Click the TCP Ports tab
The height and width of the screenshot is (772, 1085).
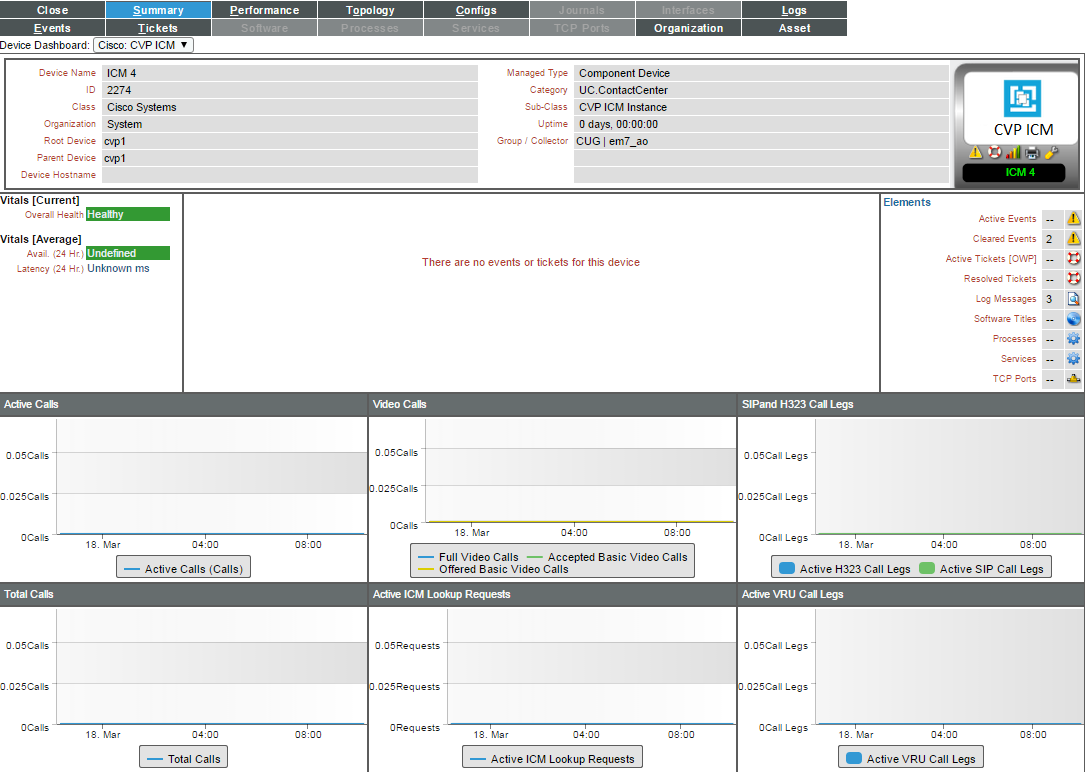point(582,28)
